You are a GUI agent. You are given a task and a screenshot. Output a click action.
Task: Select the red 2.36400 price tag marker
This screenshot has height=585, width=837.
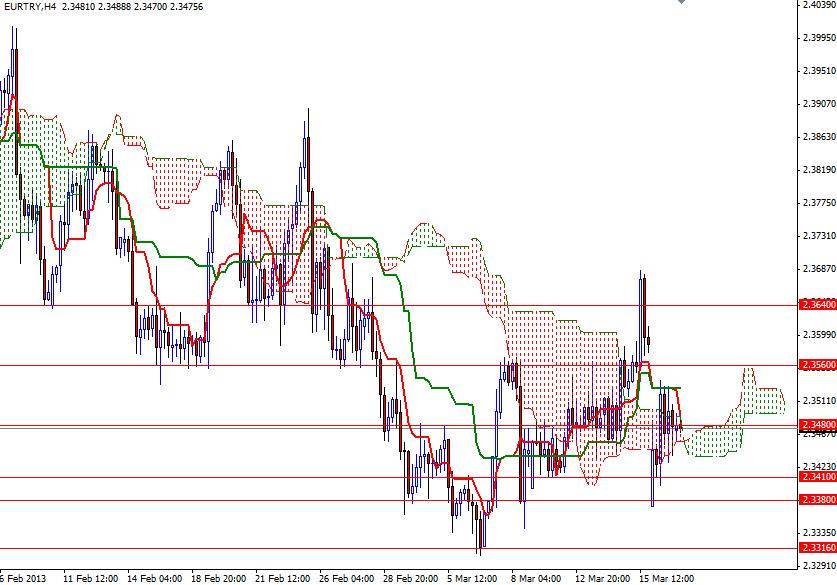pos(815,302)
